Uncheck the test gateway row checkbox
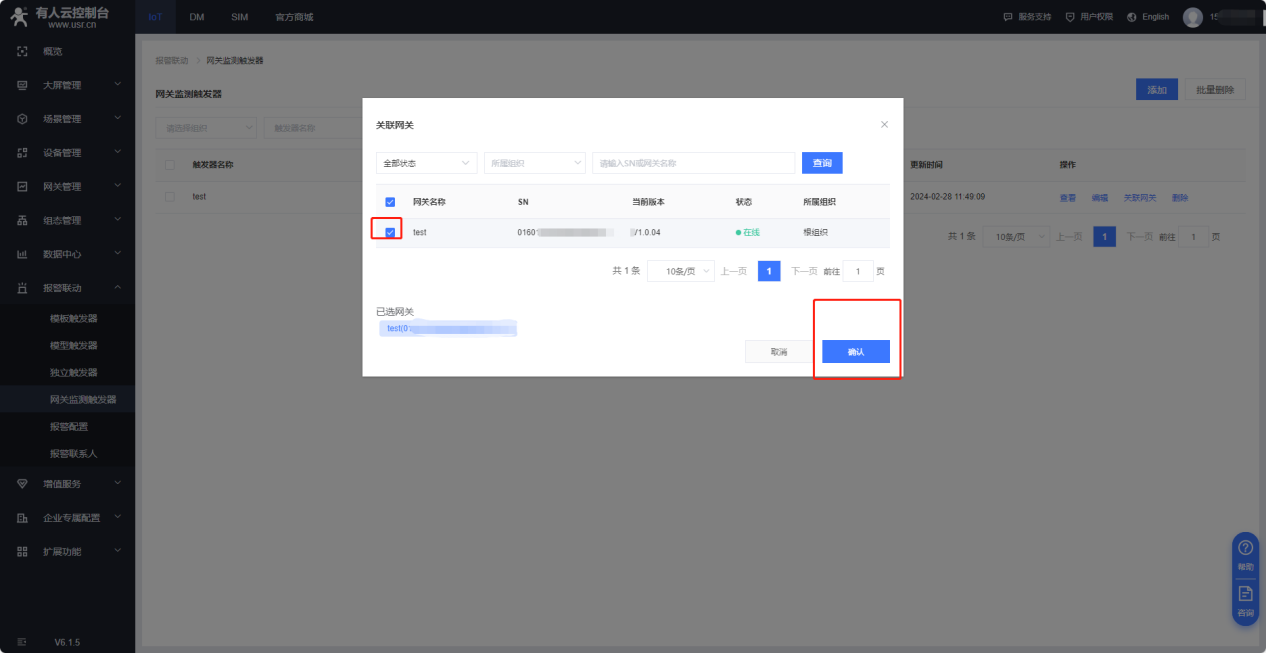The height and width of the screenshot is (653, 1266). click(390, 232)
